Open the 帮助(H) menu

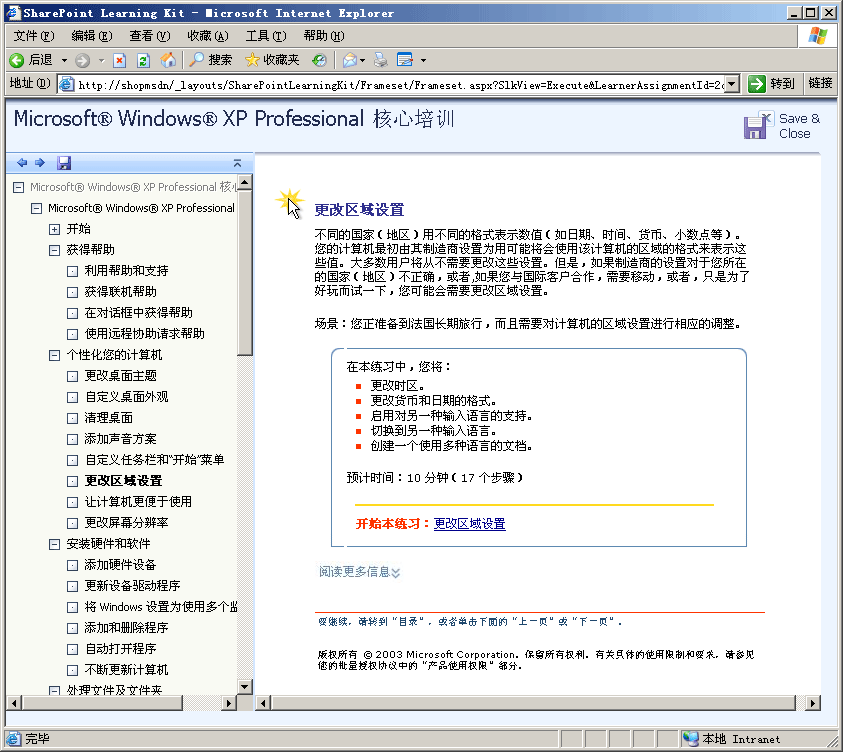tap(324, 36)
